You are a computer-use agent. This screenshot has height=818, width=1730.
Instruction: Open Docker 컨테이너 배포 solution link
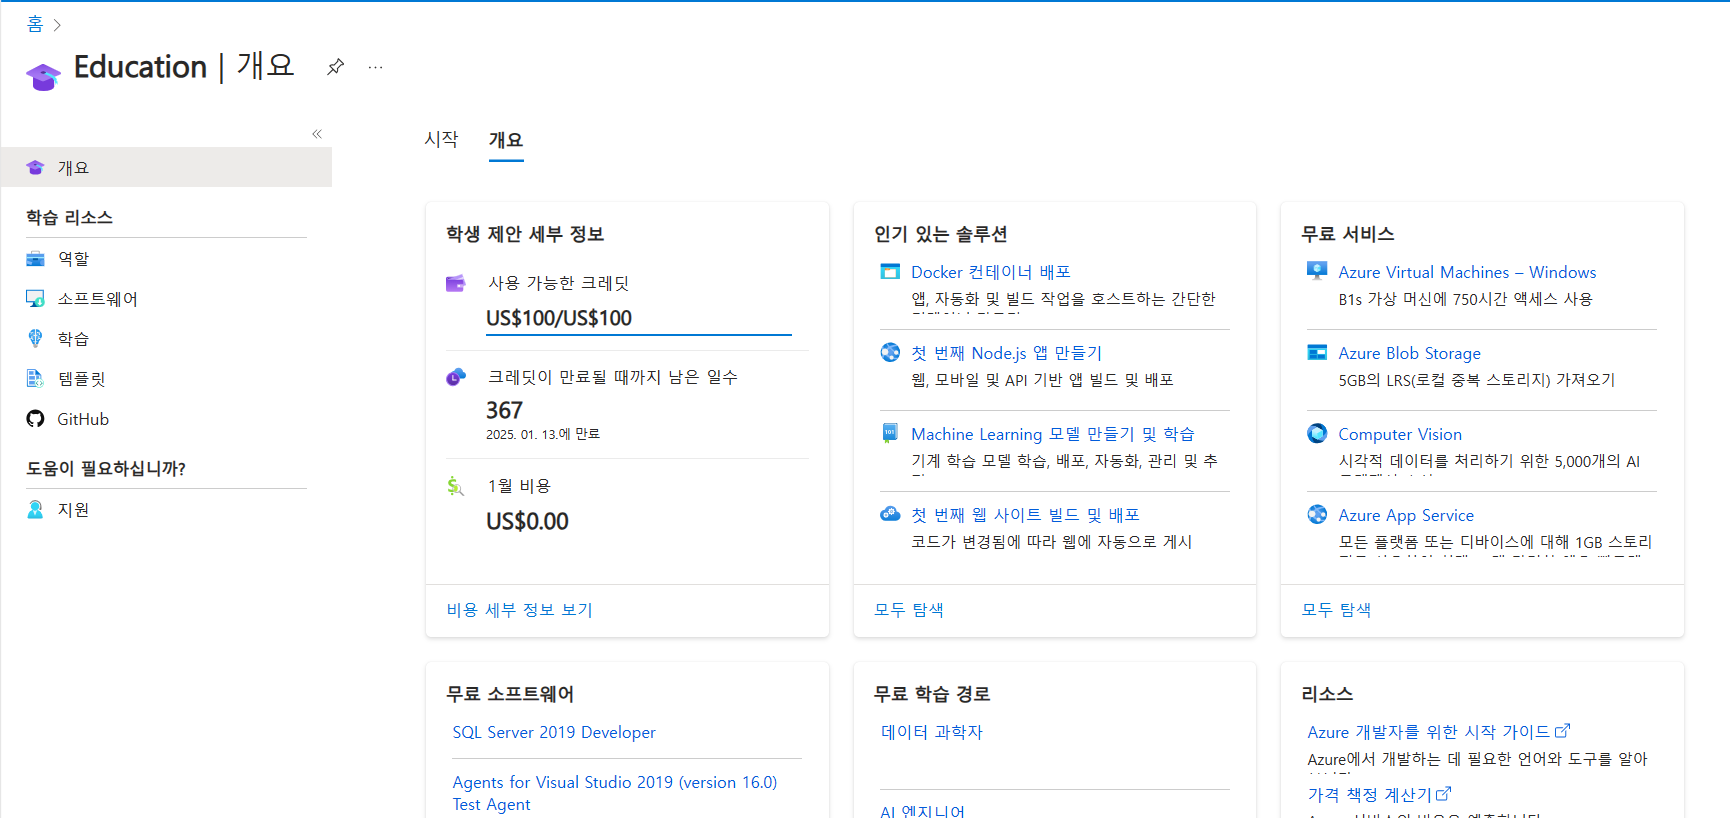991,272
